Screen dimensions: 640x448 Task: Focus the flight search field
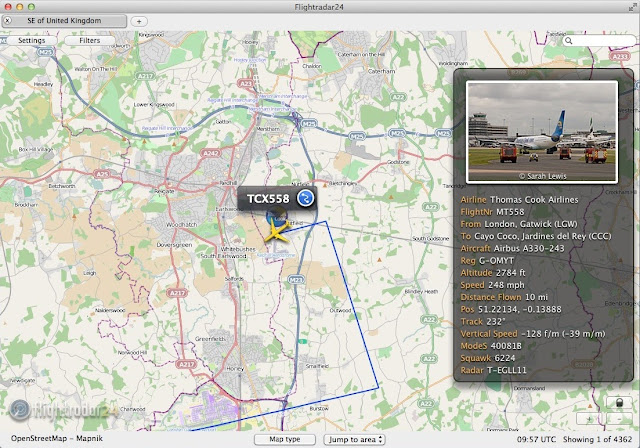599,41
